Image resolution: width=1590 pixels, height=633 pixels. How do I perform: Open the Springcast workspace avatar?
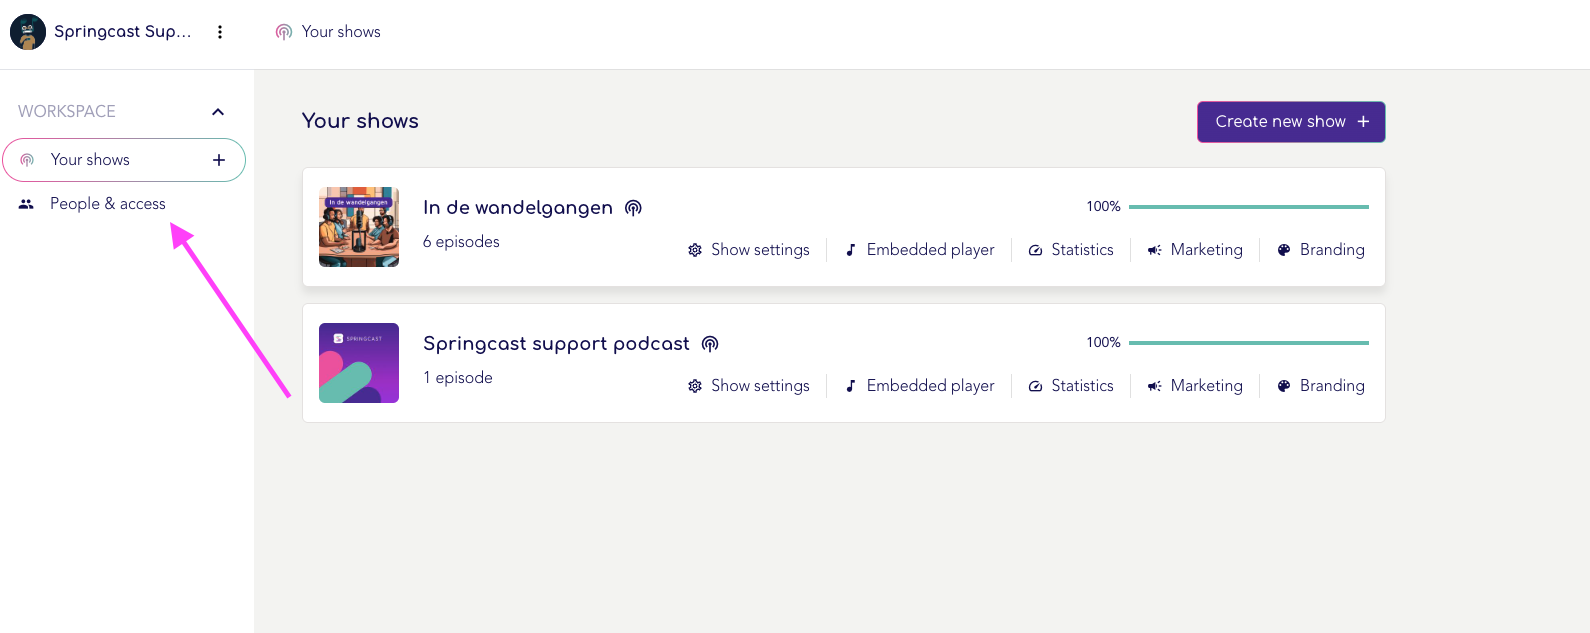(x=28, y=32)
